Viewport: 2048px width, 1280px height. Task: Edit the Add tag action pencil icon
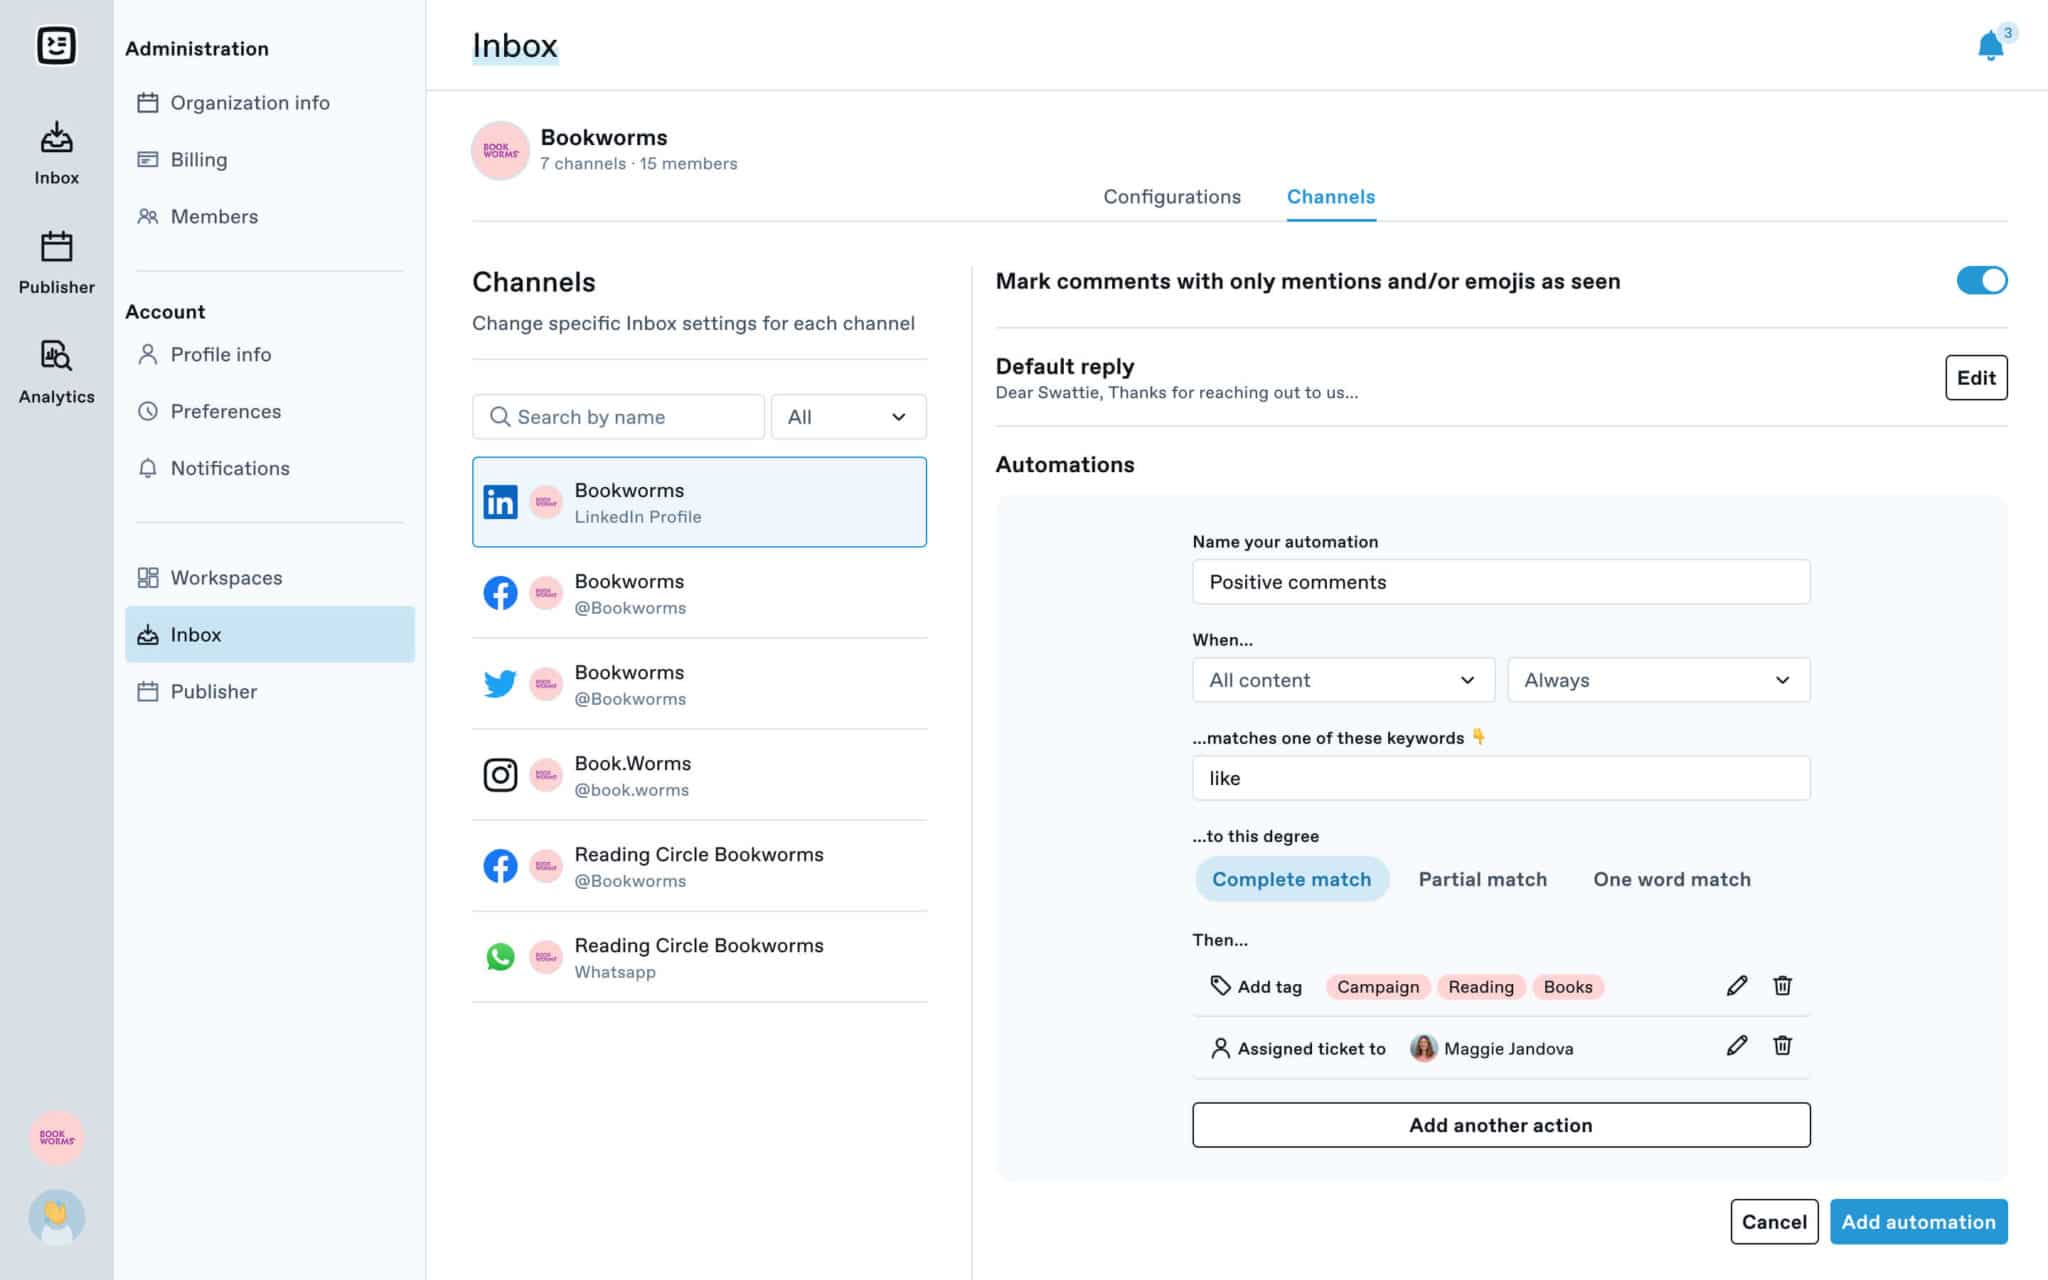point(1737,986)
